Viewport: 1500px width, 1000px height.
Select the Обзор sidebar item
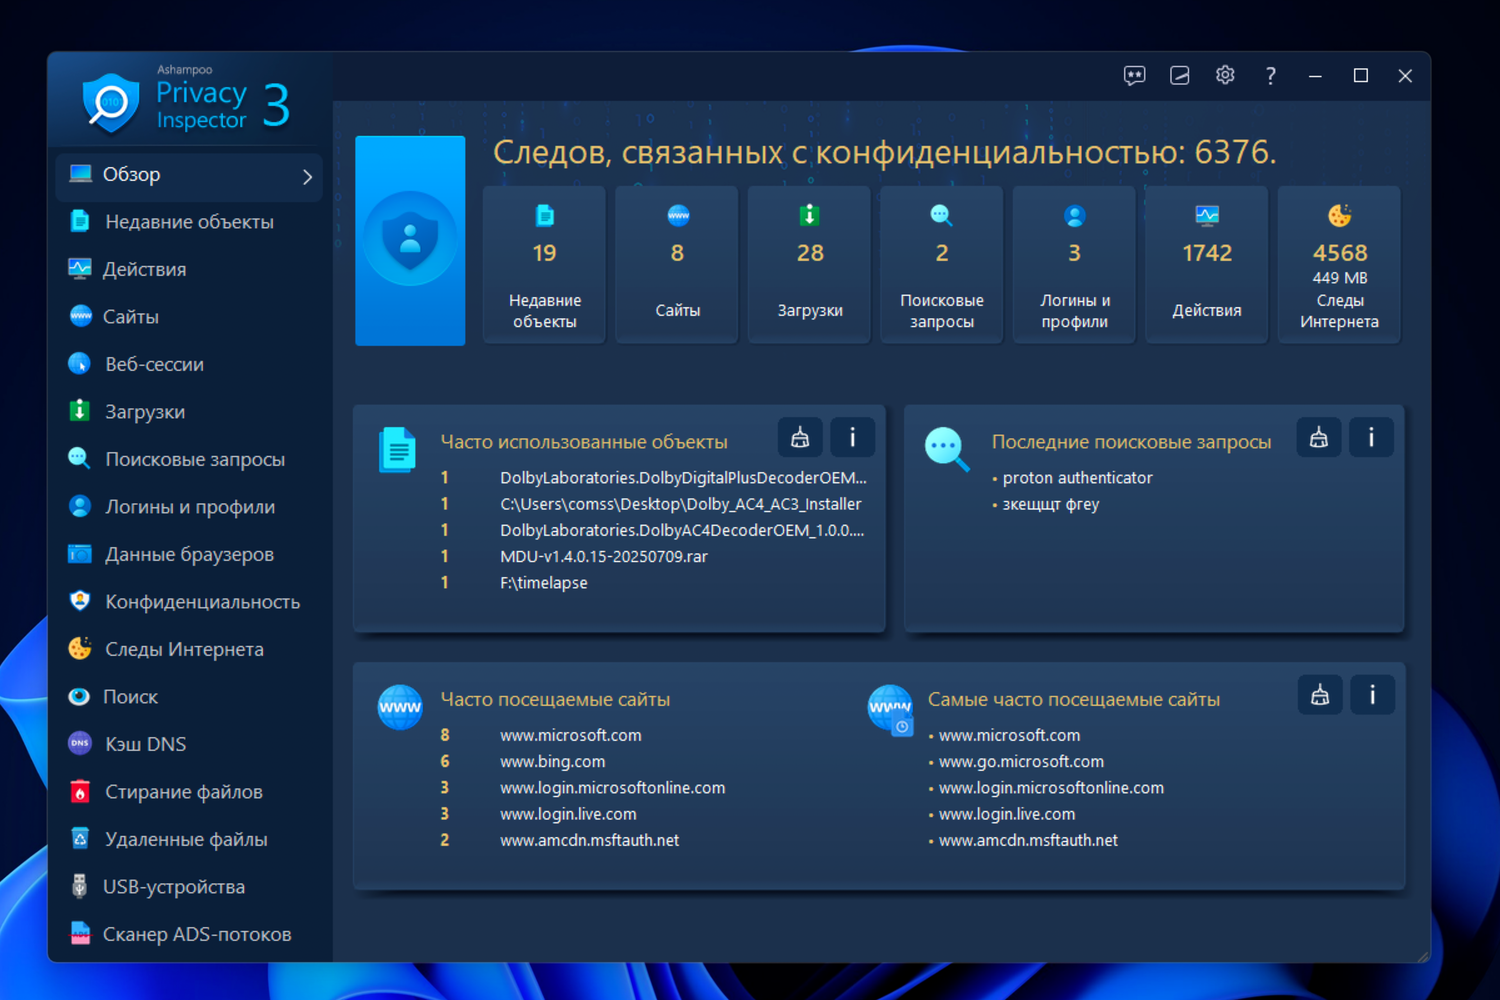[x=188, y=176]
